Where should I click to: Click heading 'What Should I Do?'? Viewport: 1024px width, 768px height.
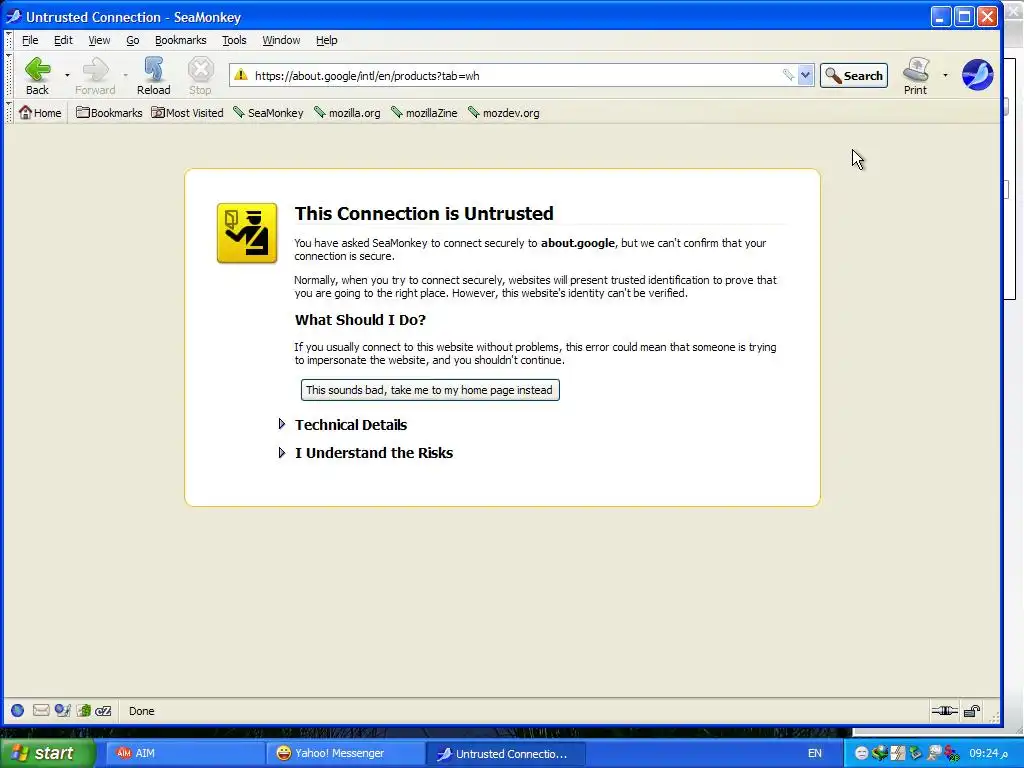(x=360, y=320)
